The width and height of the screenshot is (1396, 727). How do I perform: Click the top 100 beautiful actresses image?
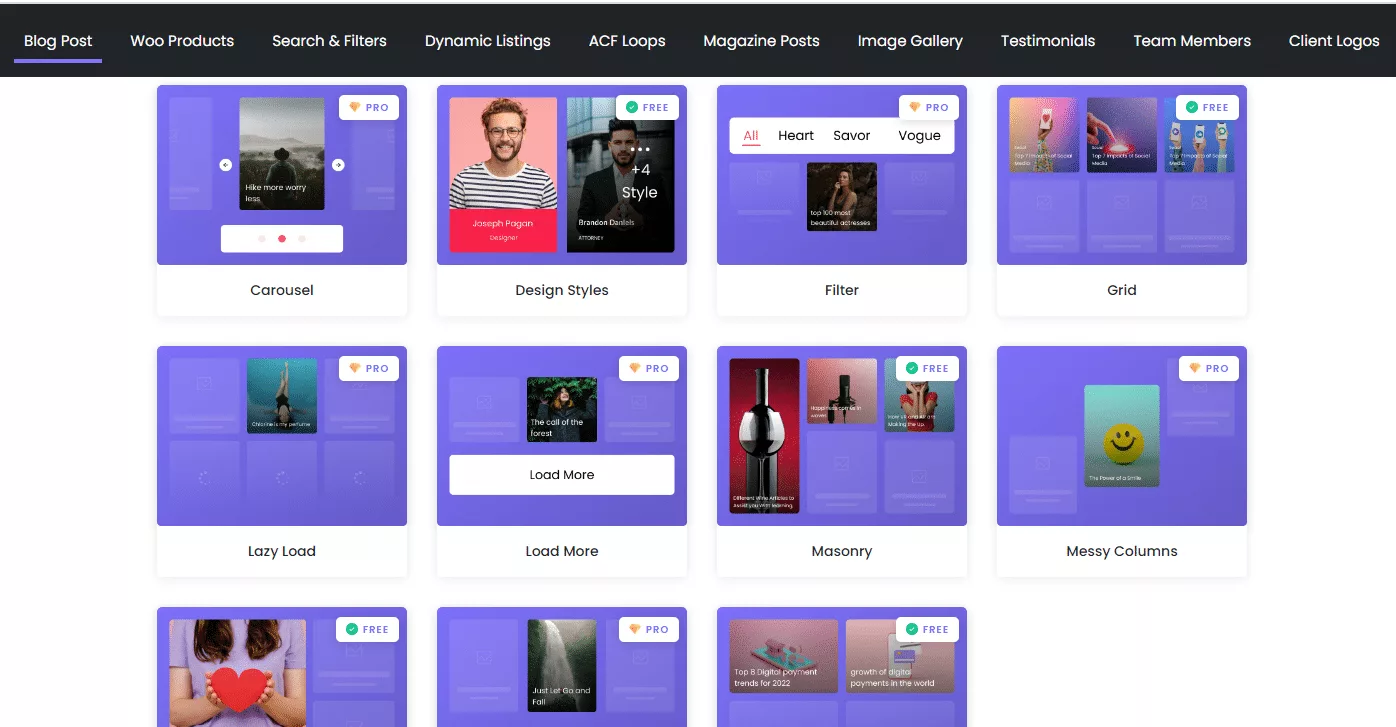842,197
